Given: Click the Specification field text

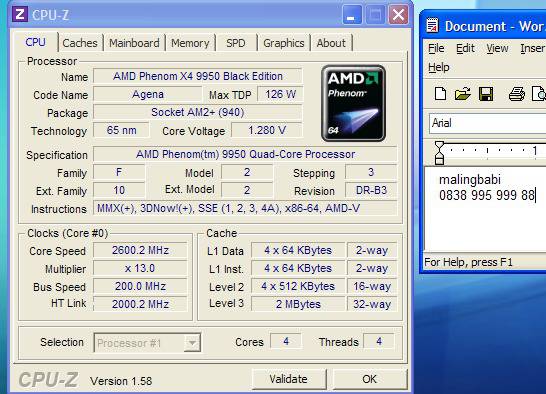Looking at the screenshot, I should pyautogui.click(x=245, y=154).
